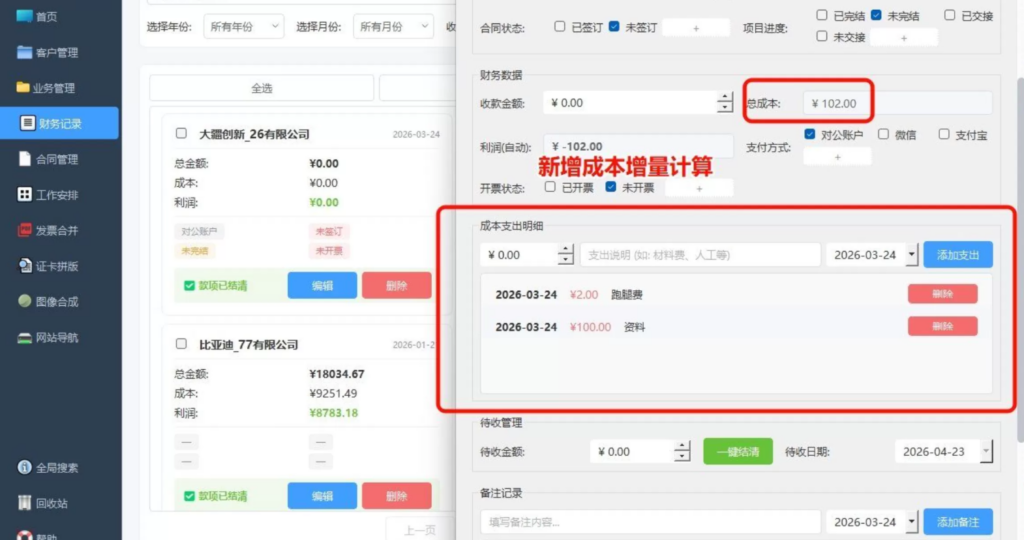The height and width of the screenshot is (540, 1024).
Task: Add a custom 支付方式 option with plus
Action: tap(837, 157)
